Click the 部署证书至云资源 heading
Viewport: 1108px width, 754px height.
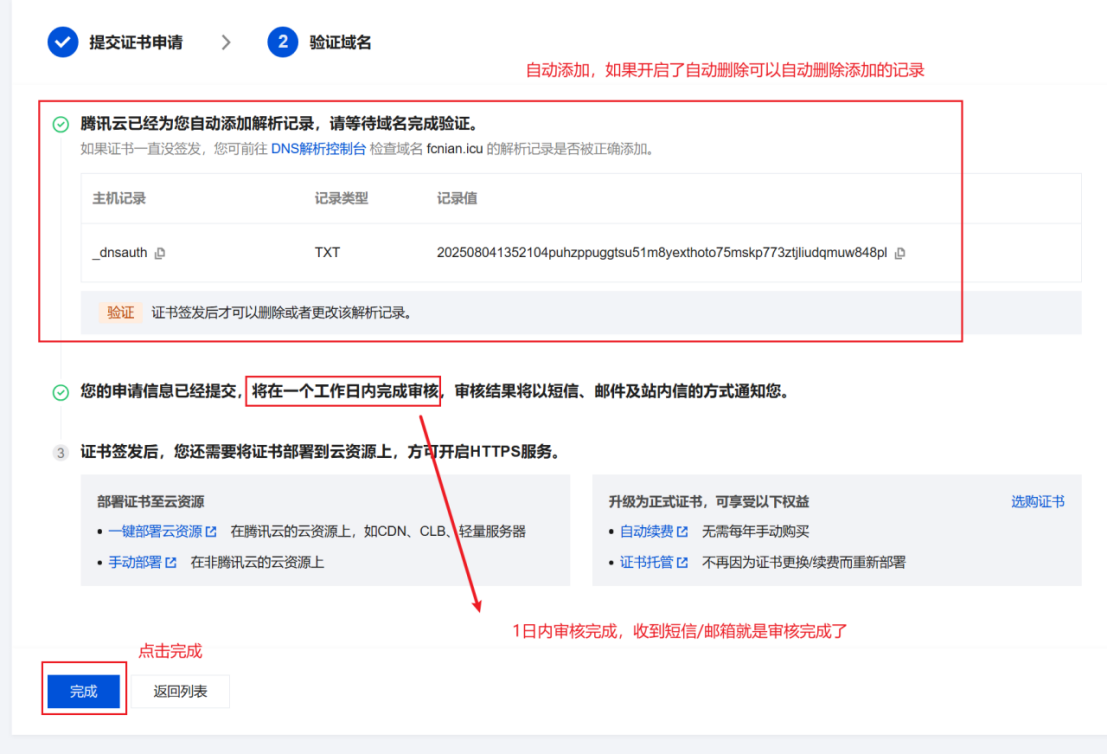[x=151, y=502]
